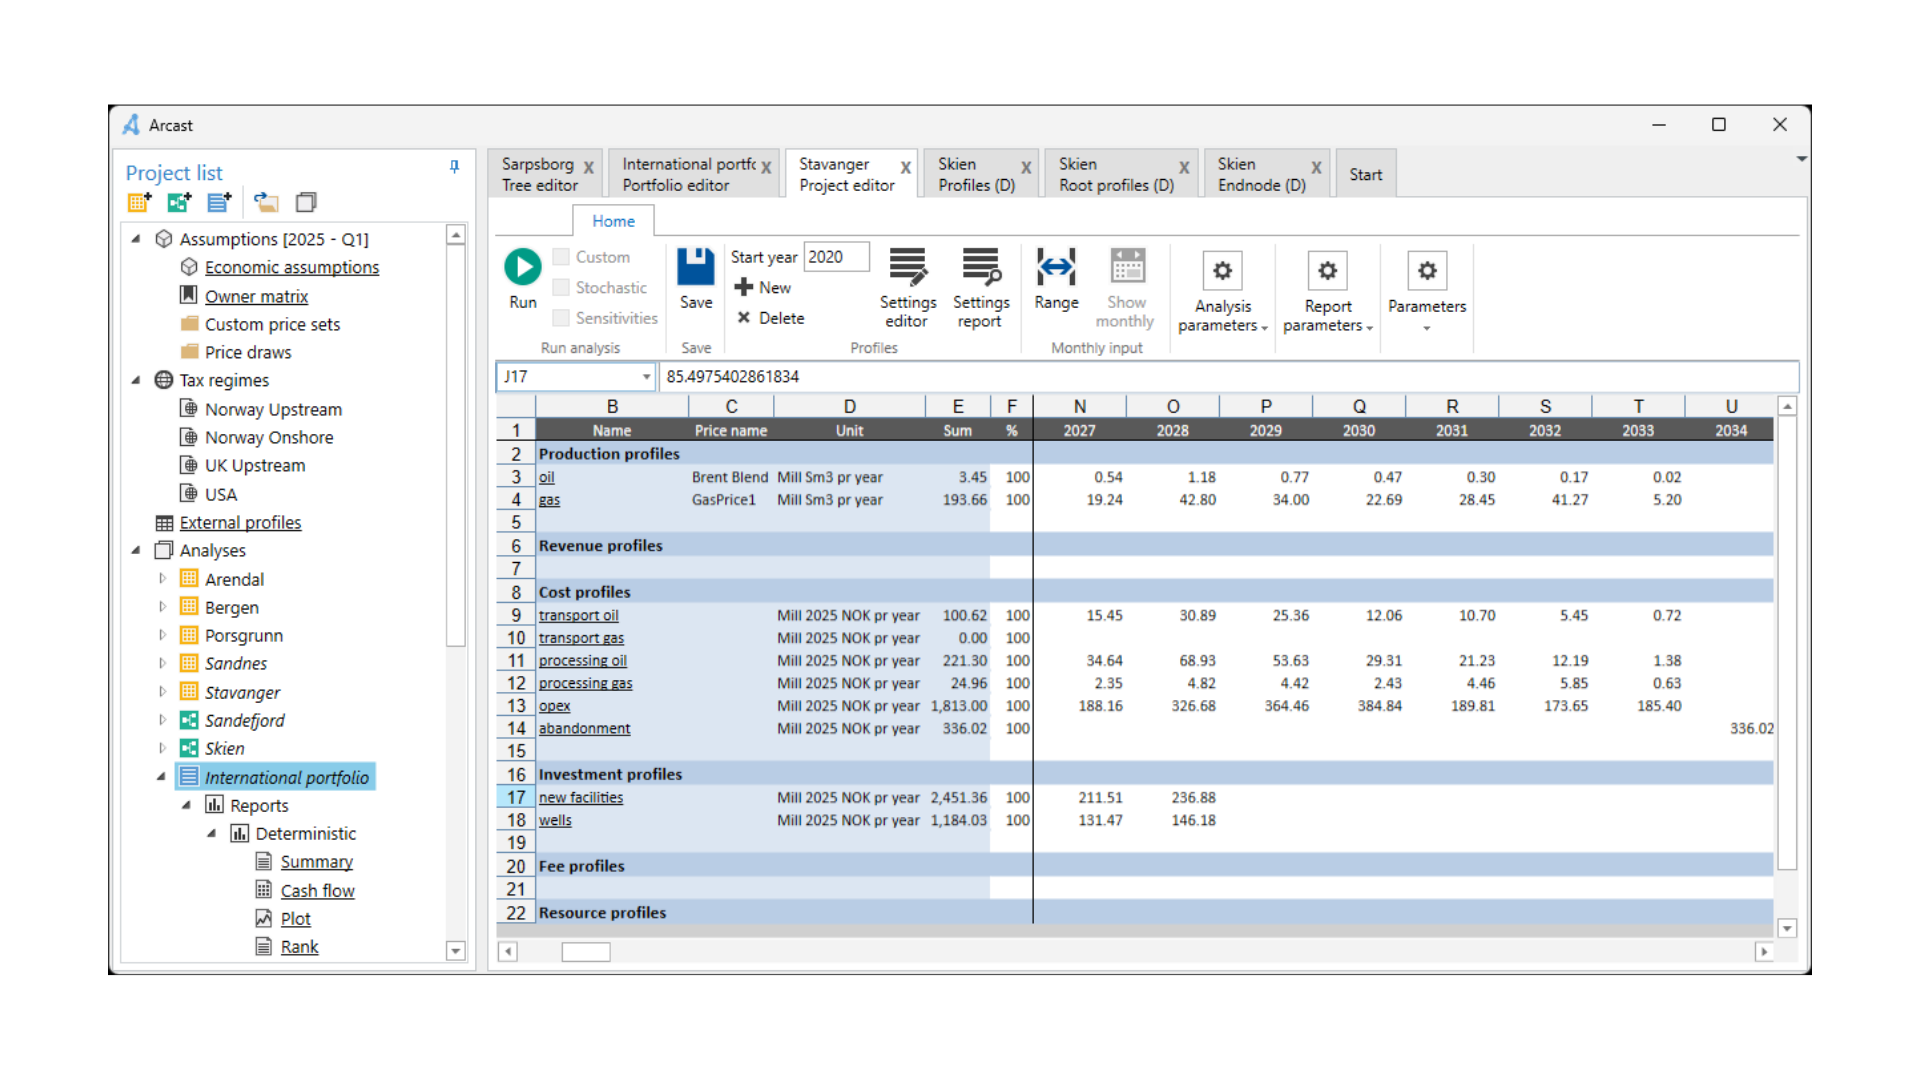Check the Sensitivities option
1920x1080 pixels.
561,318
